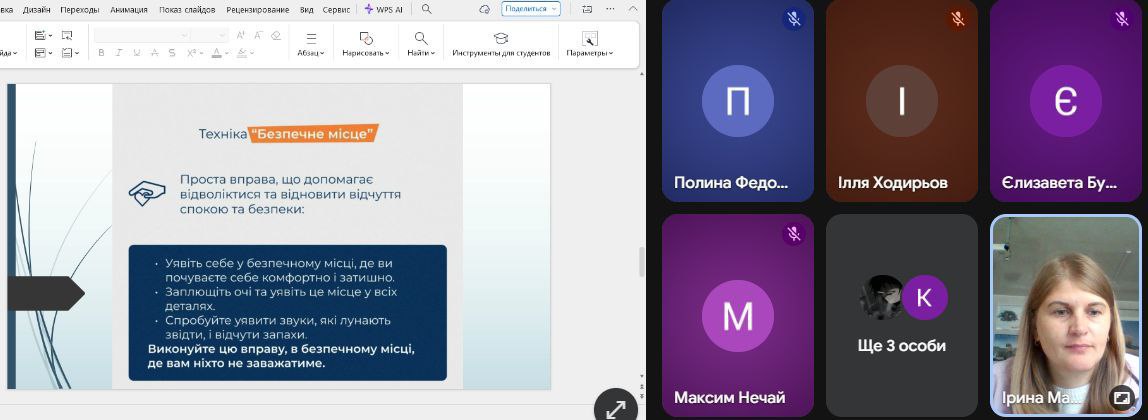The width and height of the screenshot is (1148, 420).
Task: Click the clear formatting eraser icon
Action: pos(276,35)
